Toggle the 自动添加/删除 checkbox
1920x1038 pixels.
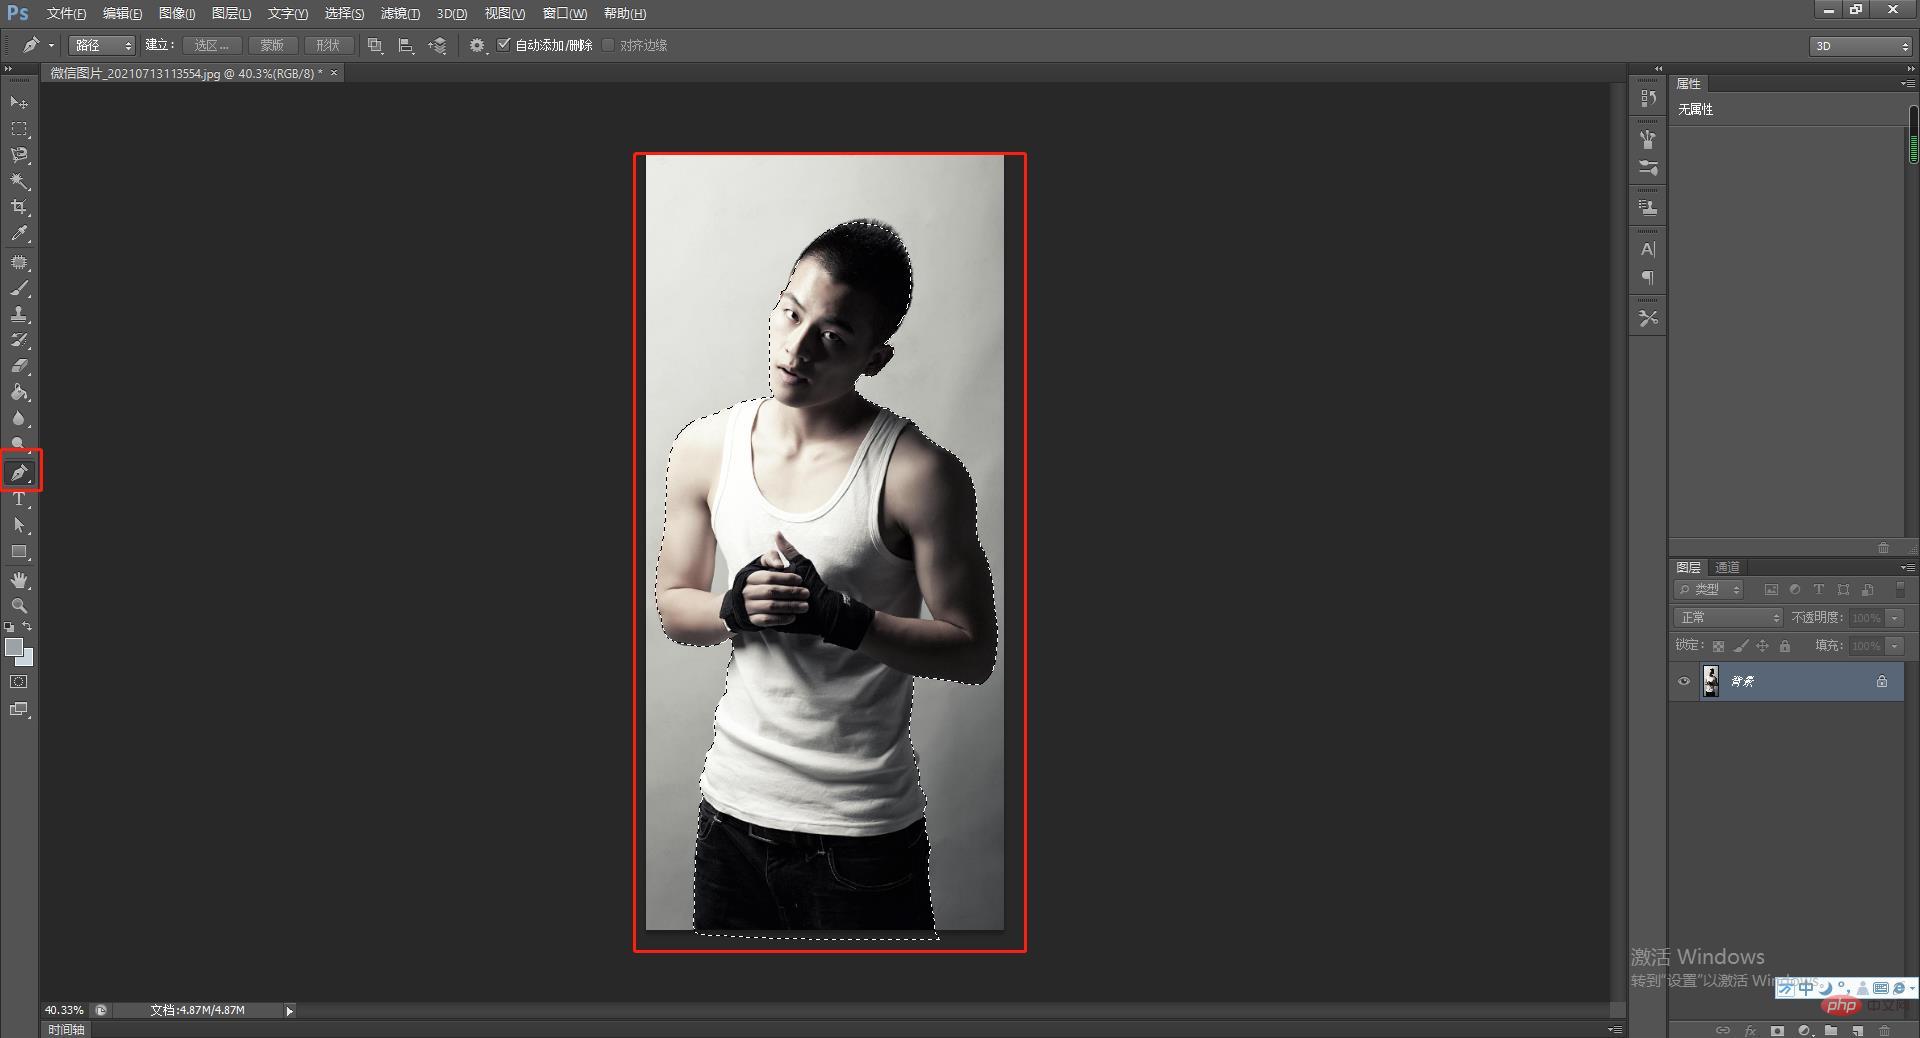pyautogui.click(x=504, y=45)
